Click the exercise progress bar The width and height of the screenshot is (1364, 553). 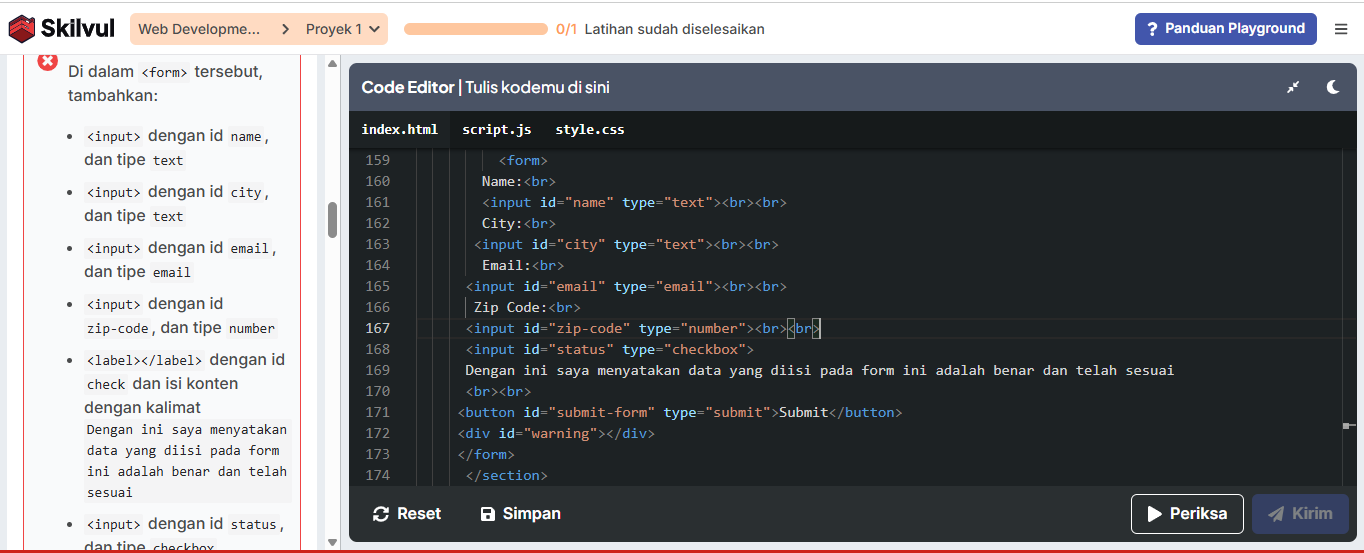(475, 29)
